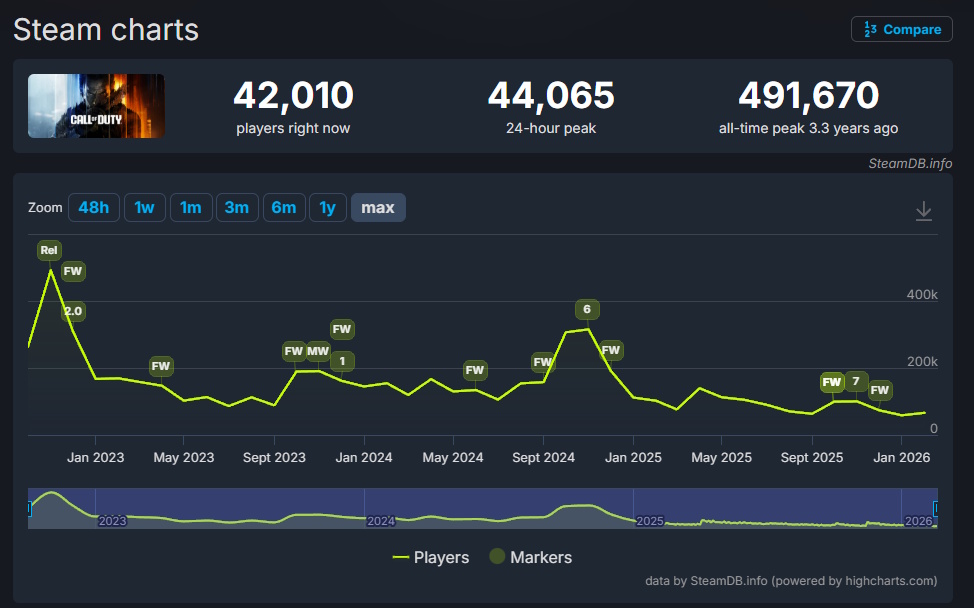Click the 491,670 all-time peak value
Screen dimensions: 974x608
pyautogui.click(x=808, y=95)
